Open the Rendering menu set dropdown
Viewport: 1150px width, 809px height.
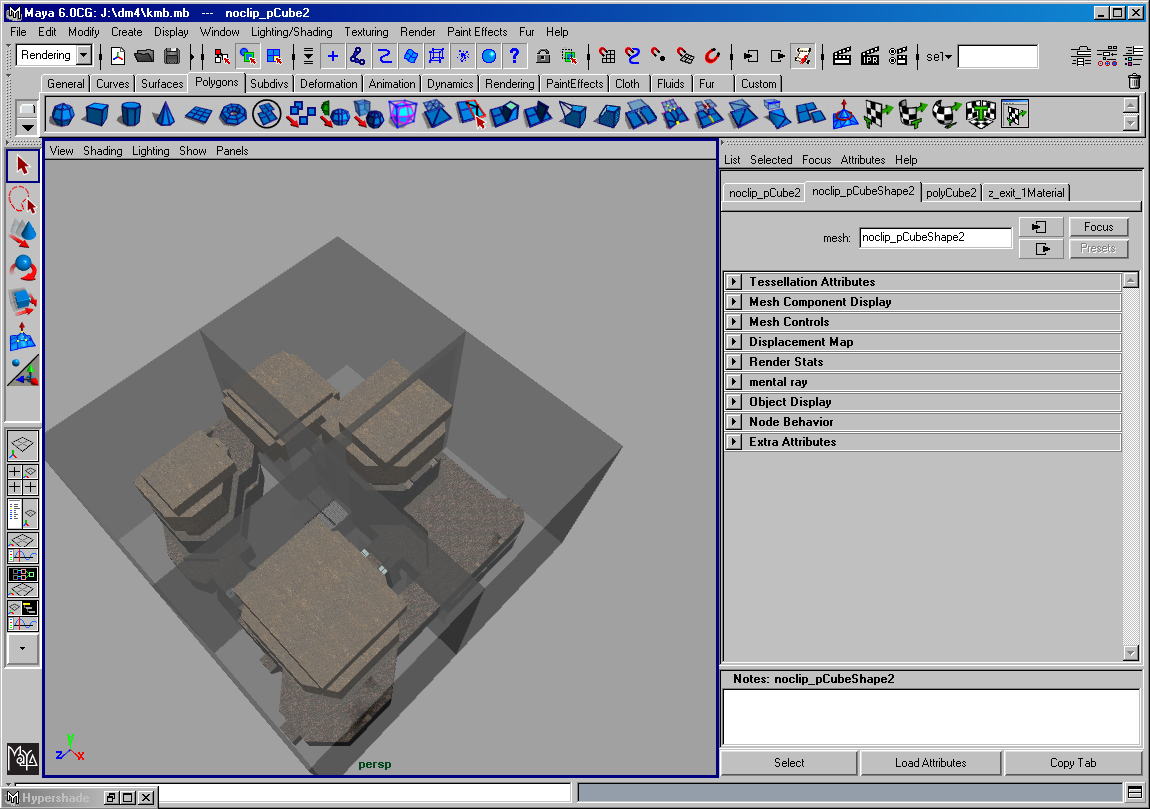tap(84, 55)
